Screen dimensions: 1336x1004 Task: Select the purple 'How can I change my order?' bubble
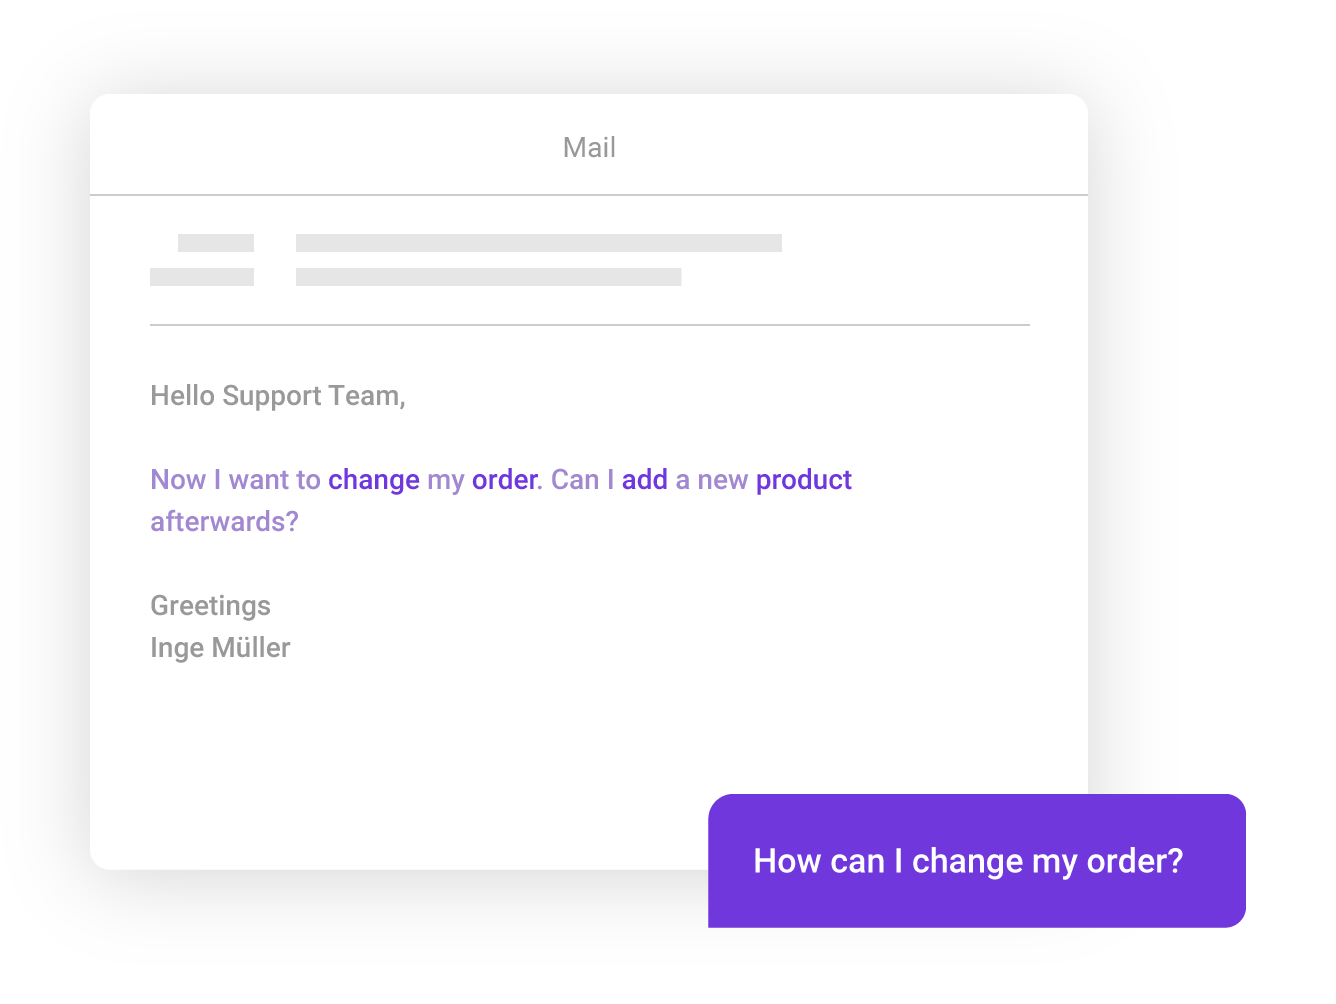[x=976, y=861]
